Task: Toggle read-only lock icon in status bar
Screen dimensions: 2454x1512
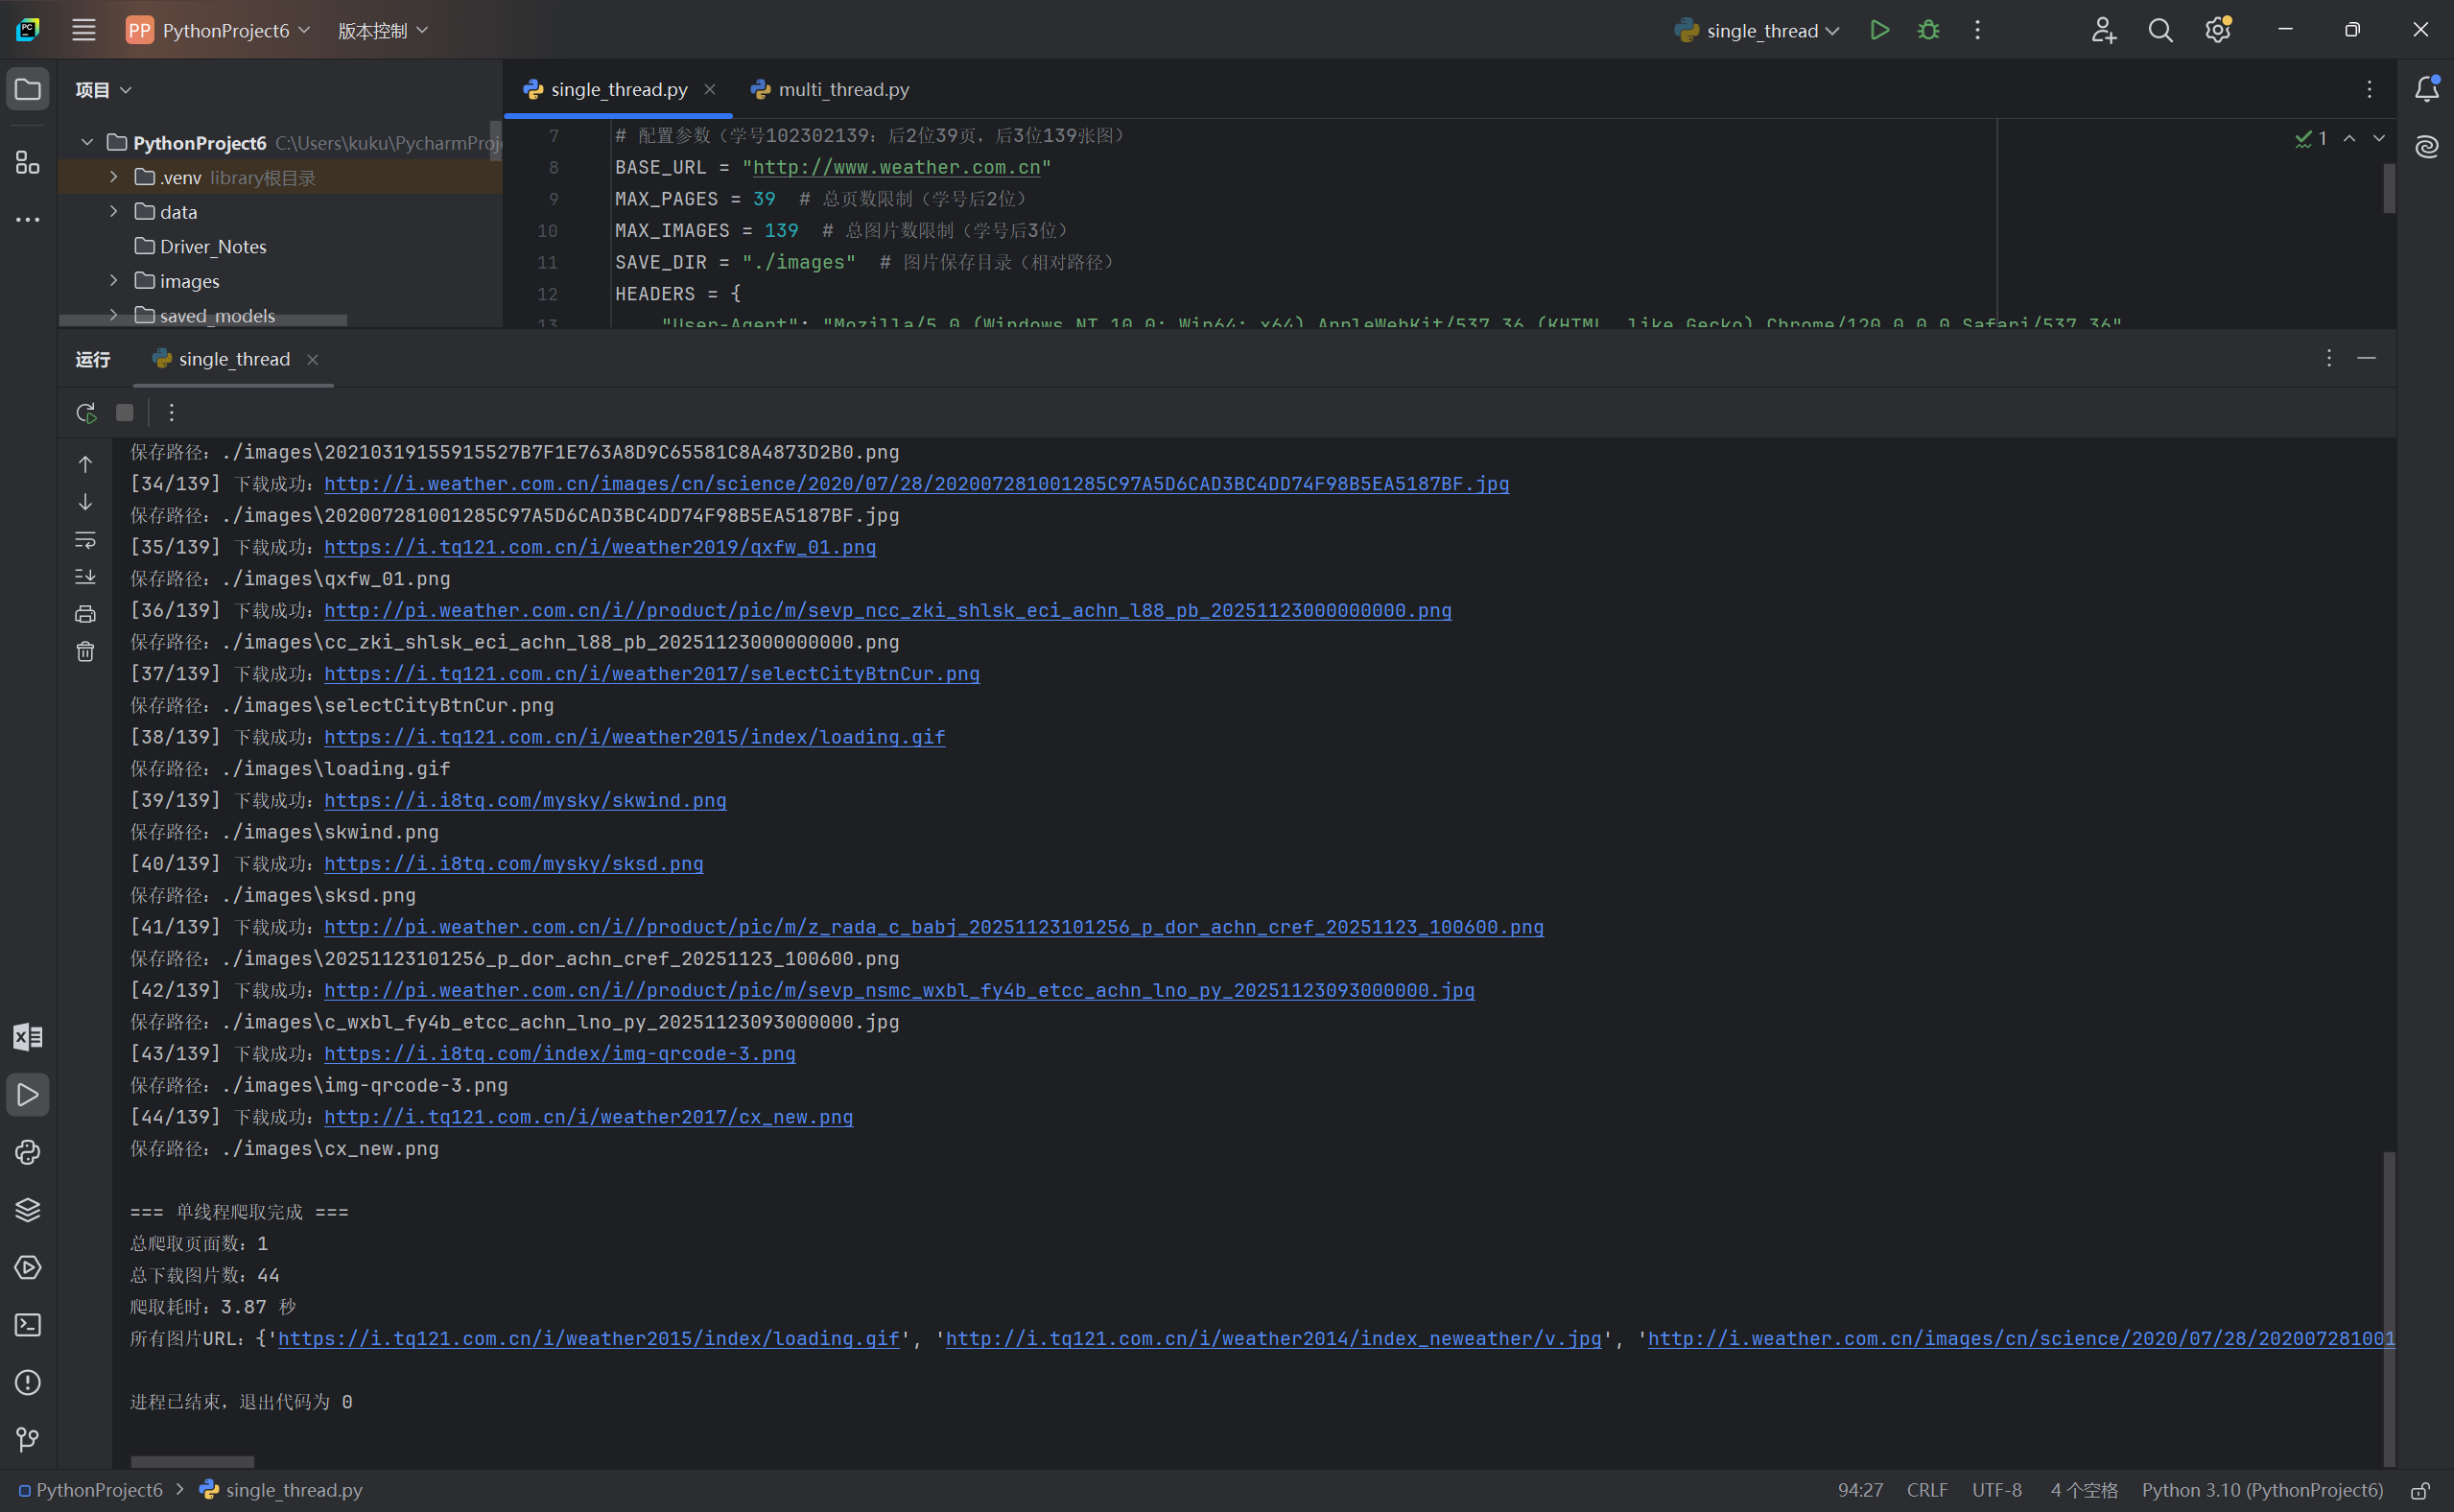Action: tap(2419, 1490)
